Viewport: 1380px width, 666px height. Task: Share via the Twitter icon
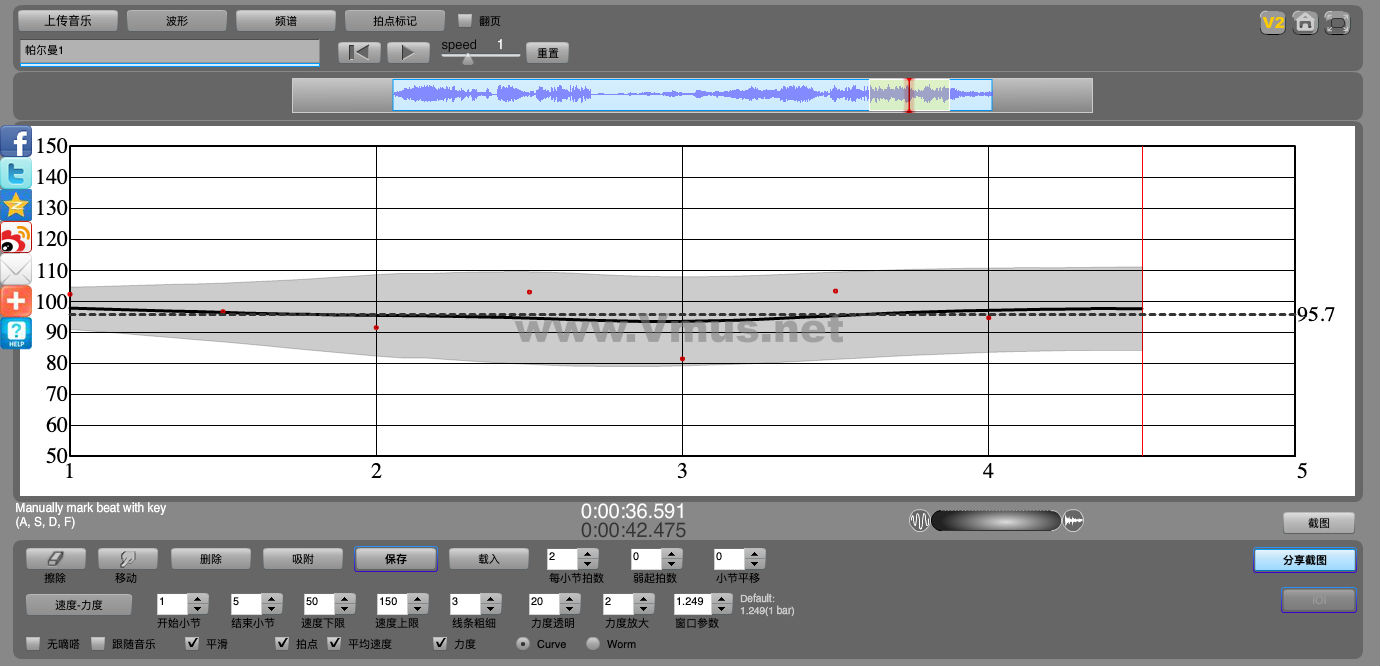(16, 174)
